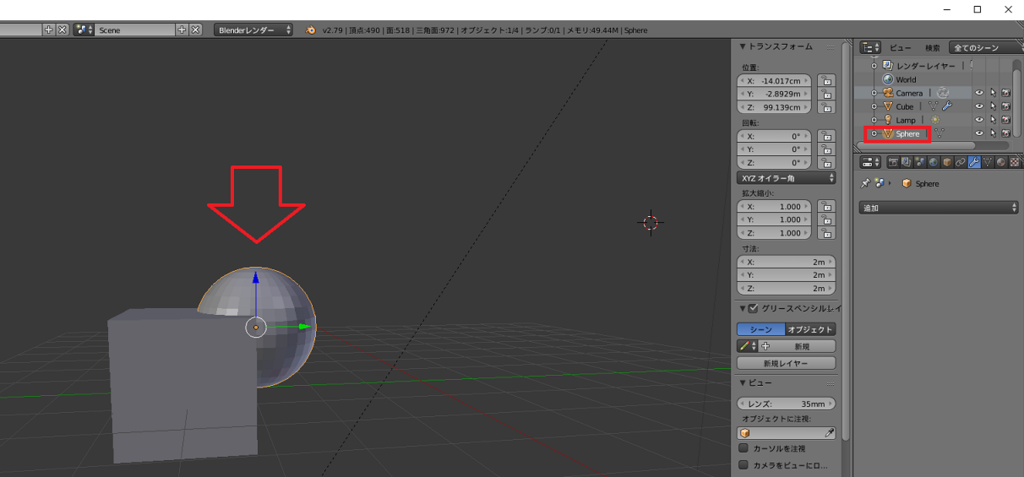
Task: Delete the Scene with the X button
Action: 193,30
